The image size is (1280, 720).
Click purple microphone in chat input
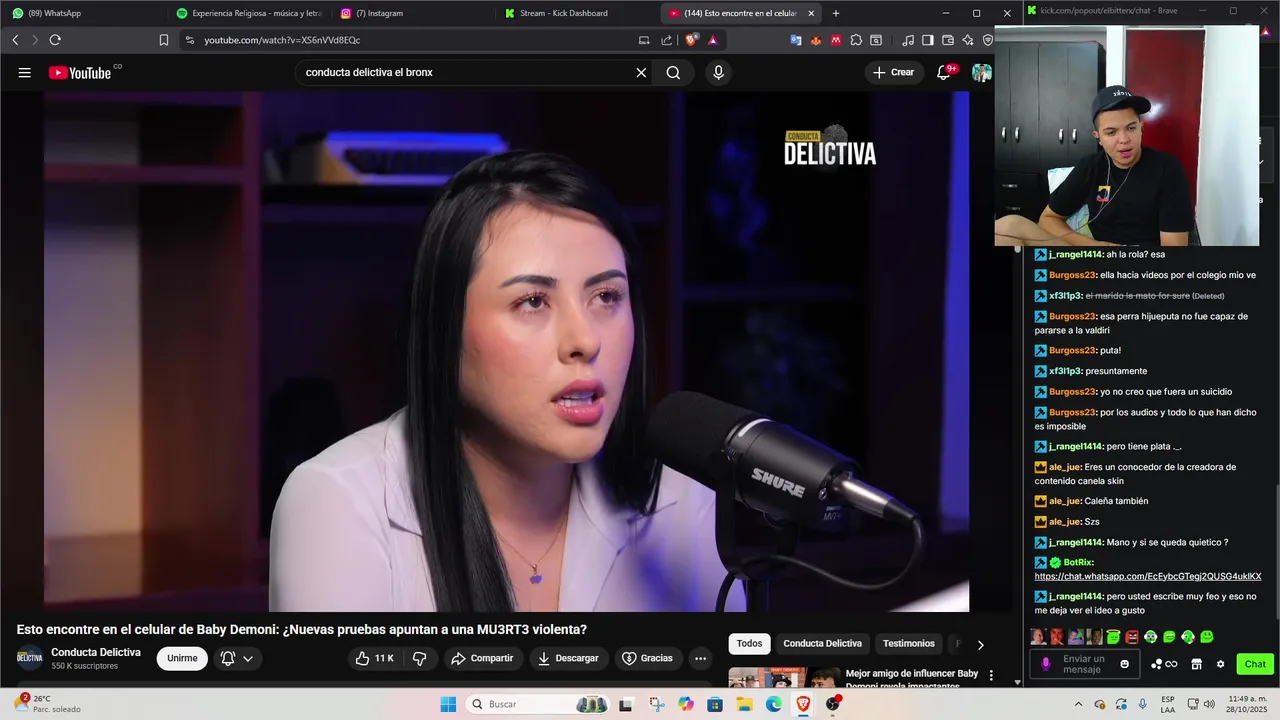[x=1046, y=664]
